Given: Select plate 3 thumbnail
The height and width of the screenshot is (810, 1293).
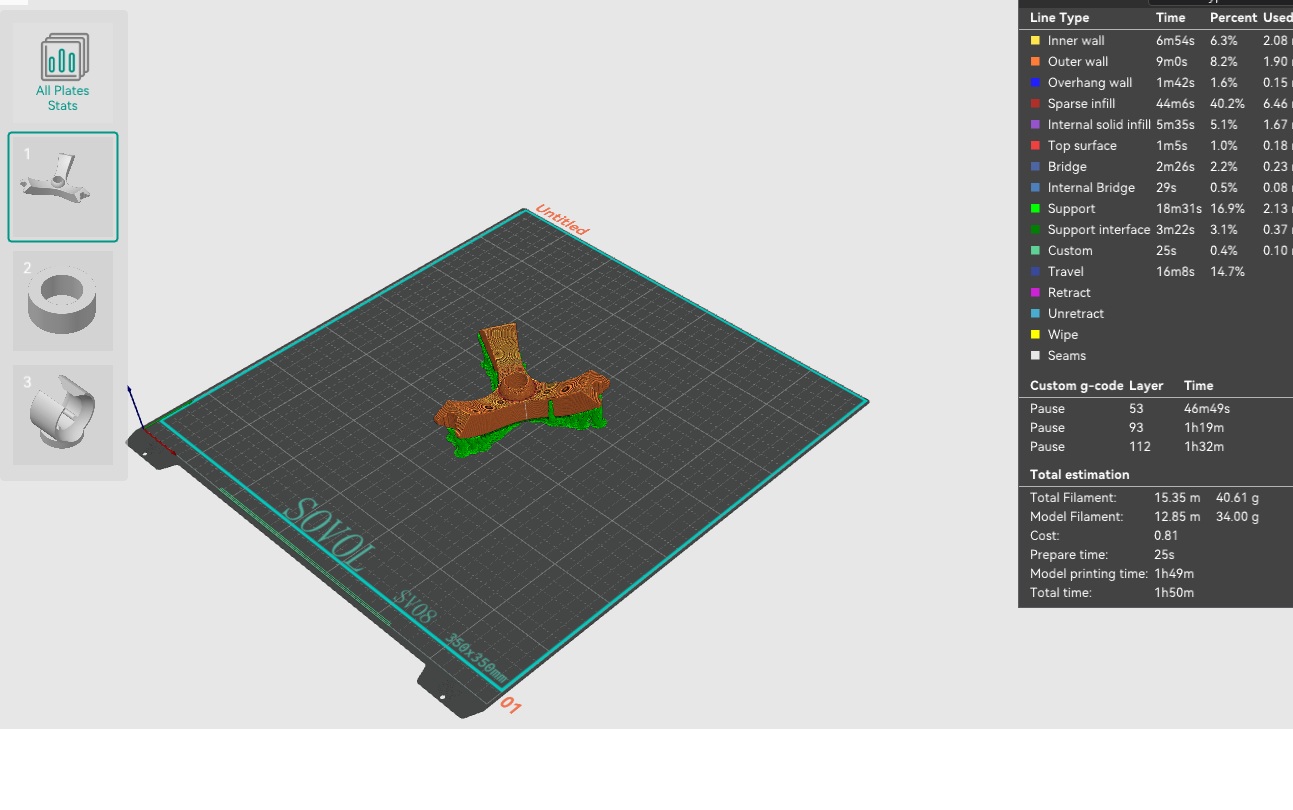Looking at the screenshot, I should [x=63, y=415].
